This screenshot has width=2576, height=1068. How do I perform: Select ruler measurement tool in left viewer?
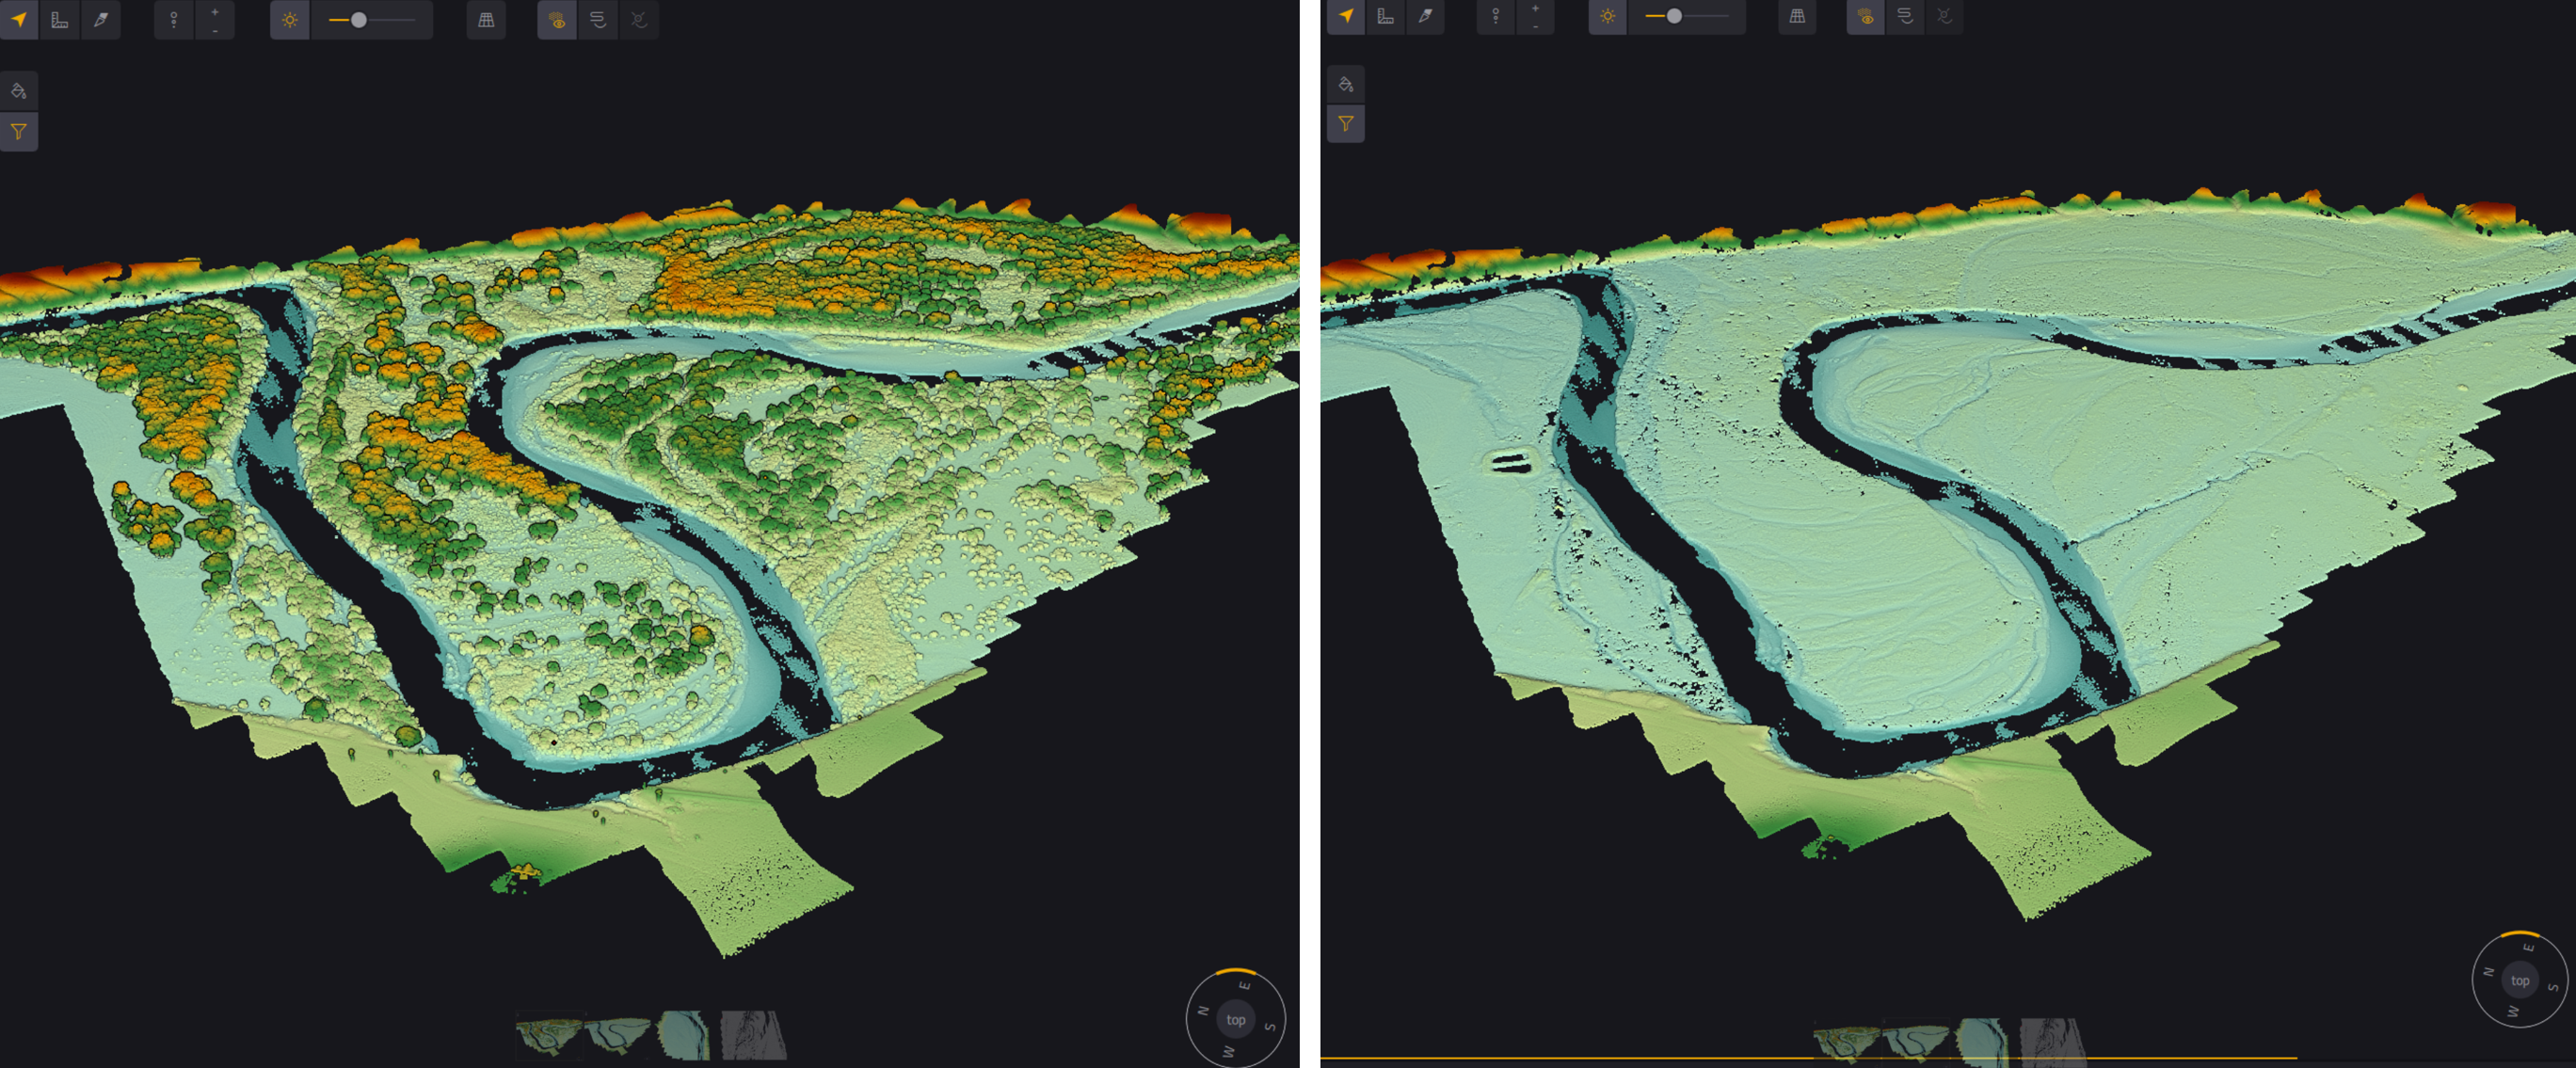point(60,20)
